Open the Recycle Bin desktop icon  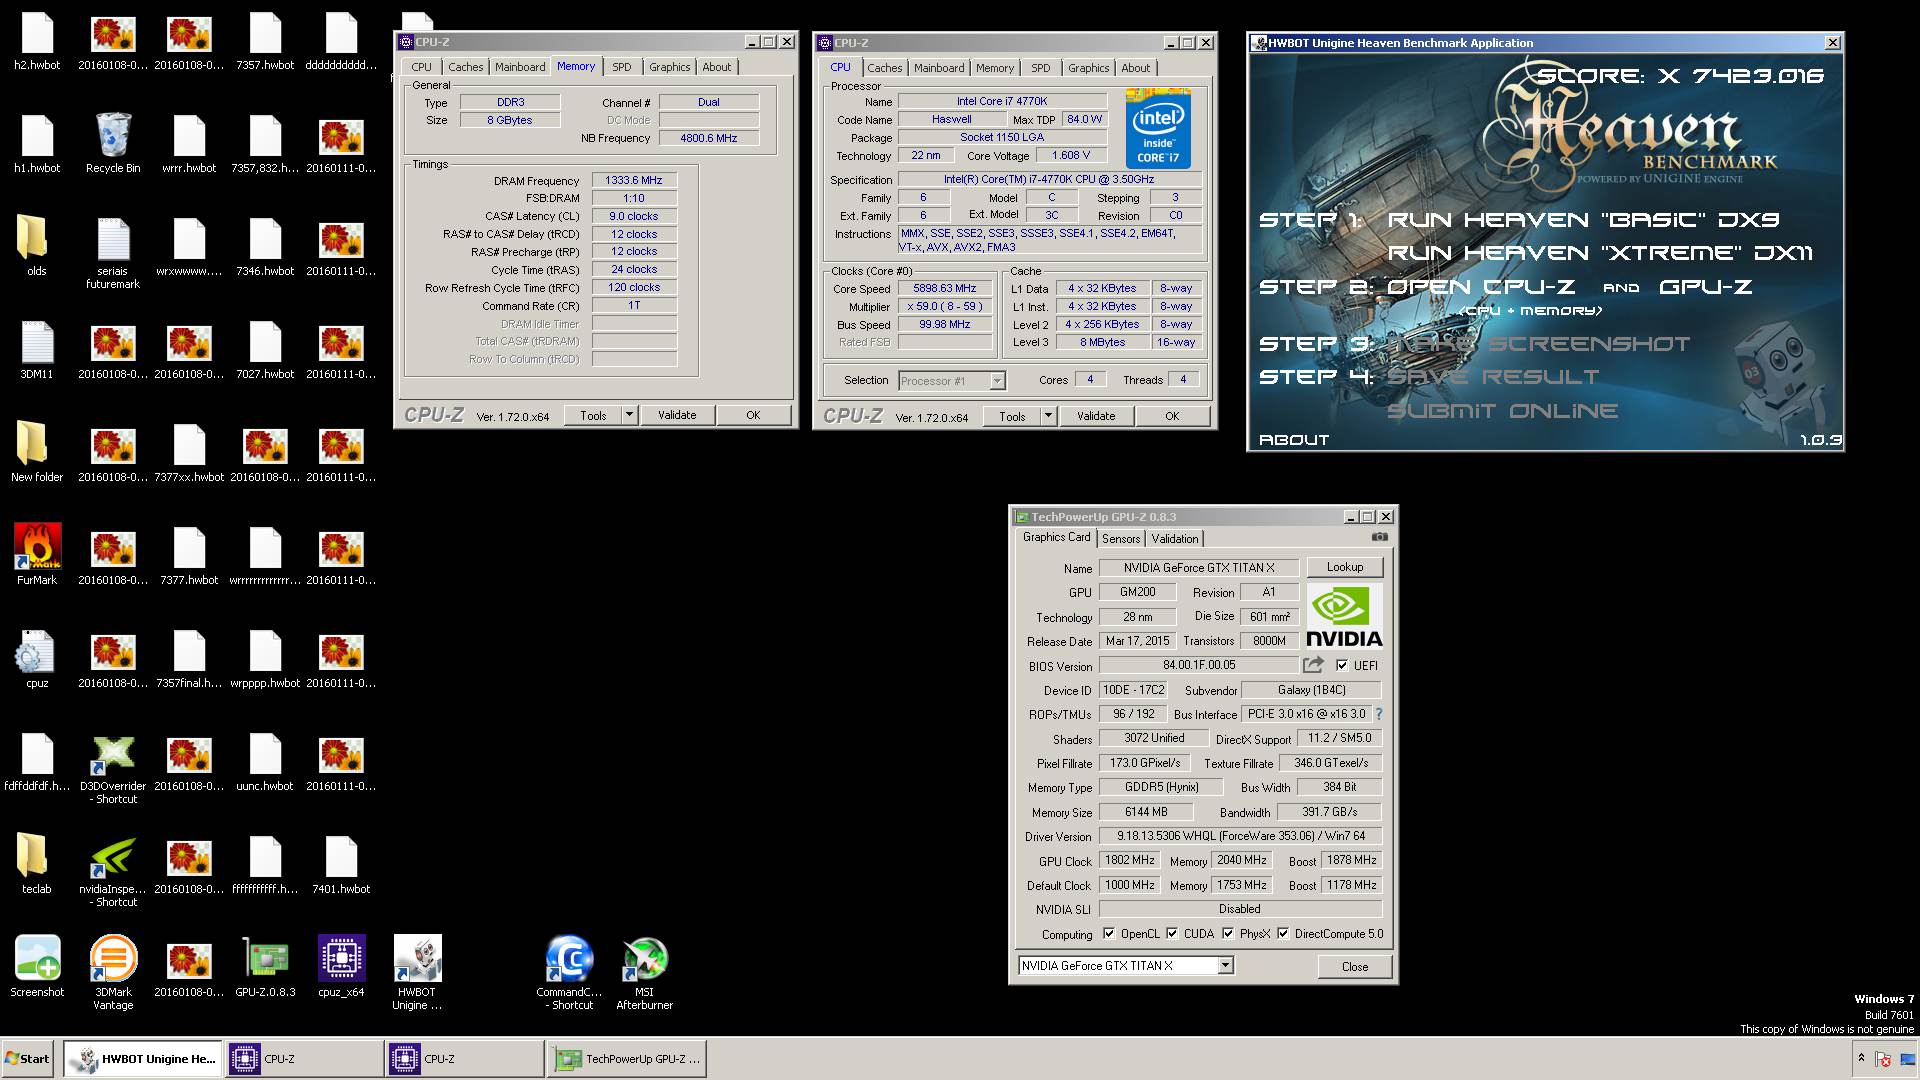click(113, 143)
